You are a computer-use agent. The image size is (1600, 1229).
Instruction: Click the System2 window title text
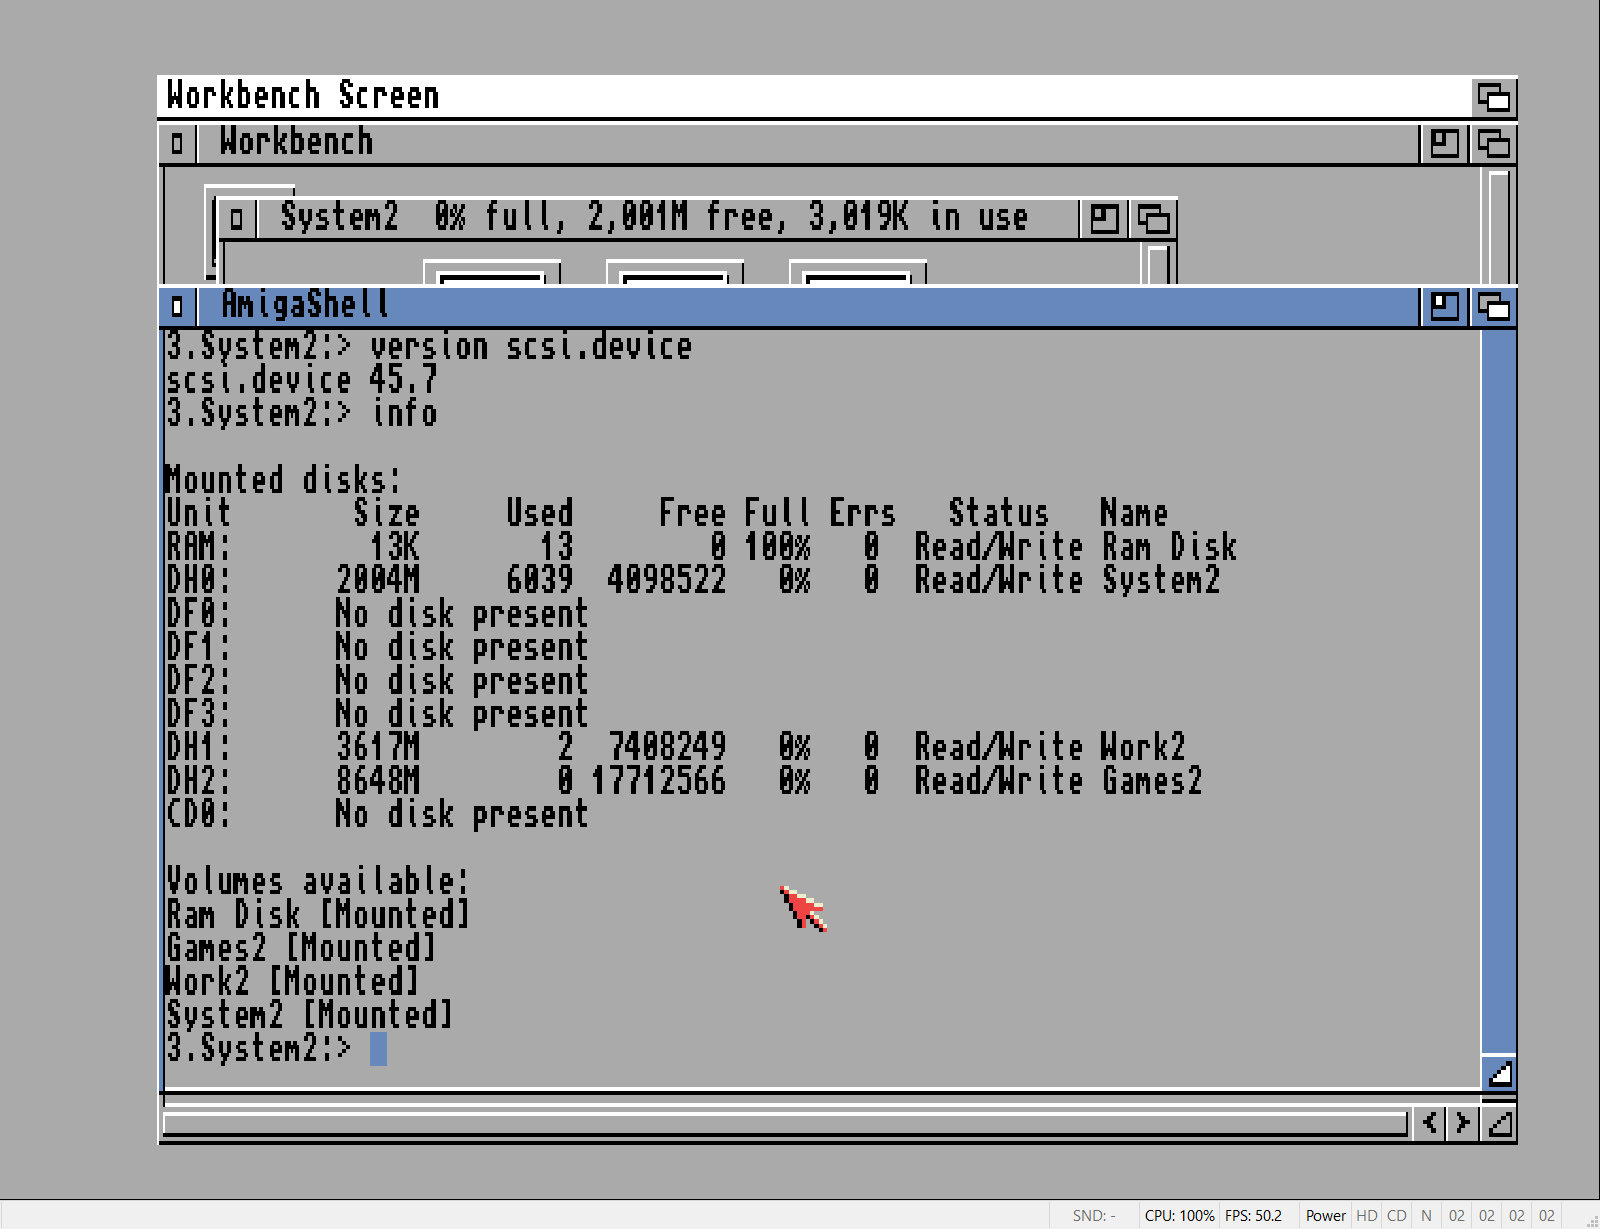tap(654, 217)
